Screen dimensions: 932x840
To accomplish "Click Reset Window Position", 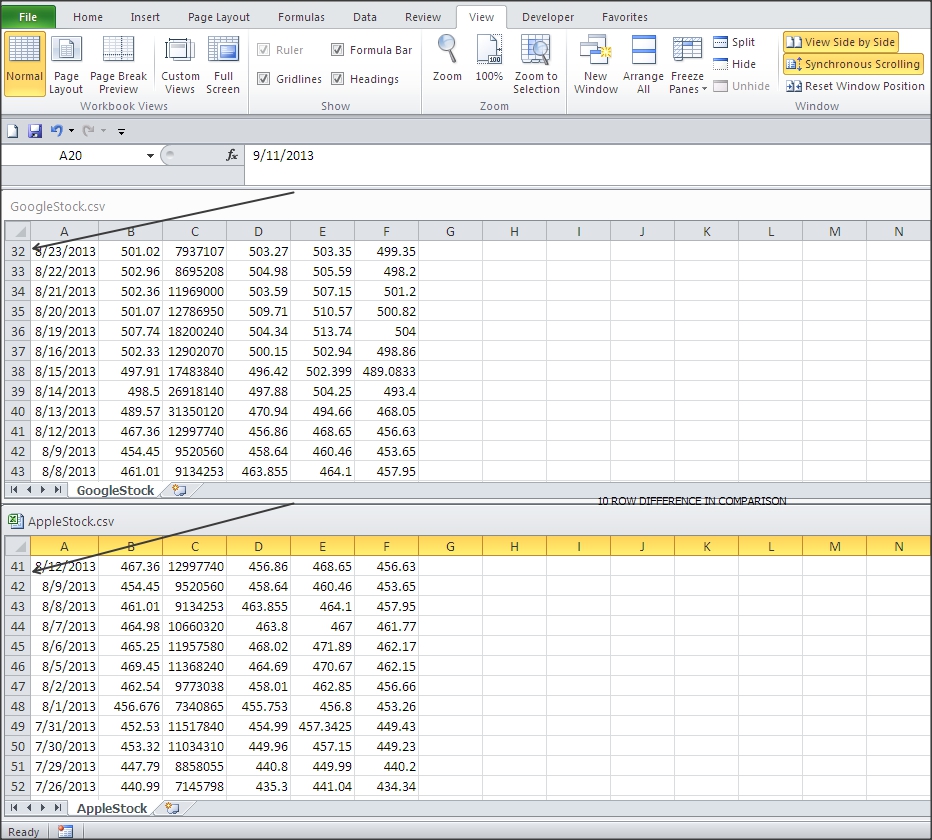I will pyautogui.click(x=855, y=86).
